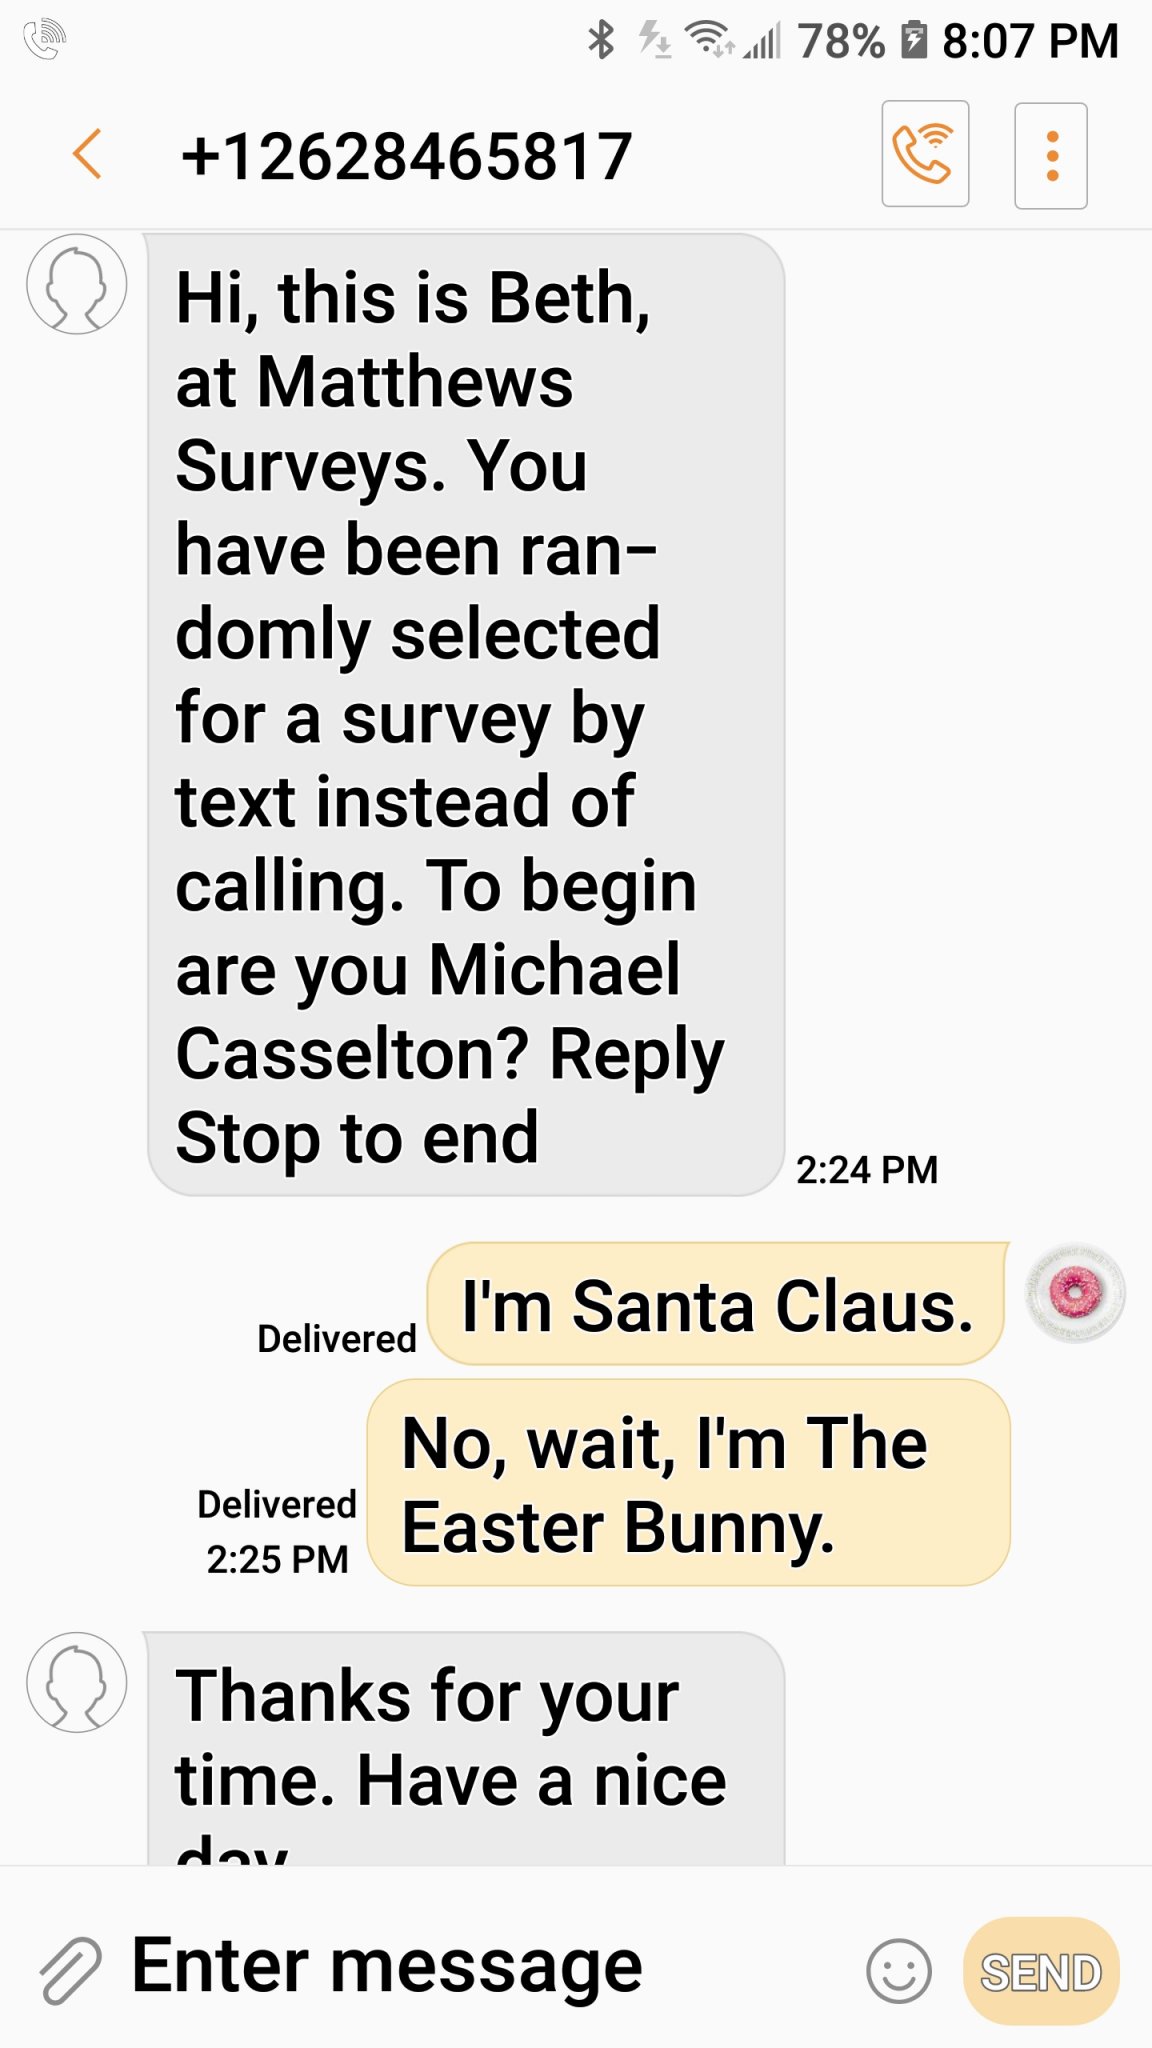This screenshot has width=1152, height=2048.
Task: Tap sender avatar beside 'Thanks for your time'
Action: tap(77, 1682)
